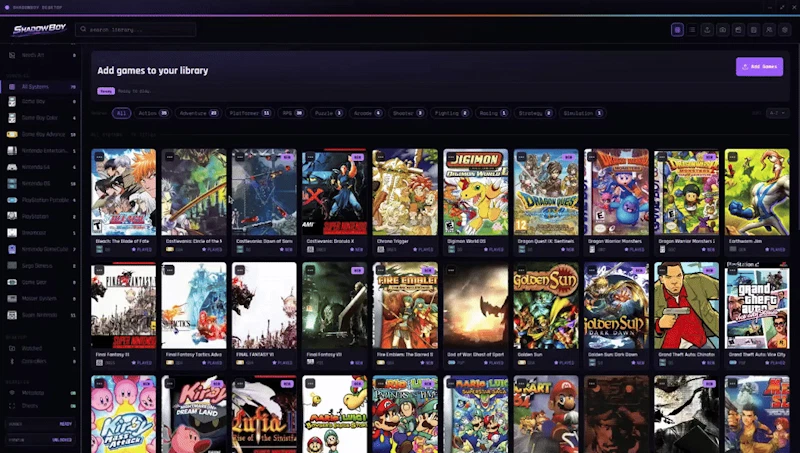Open the users icon in top toolbar
Screen dimensions: 800x453
[x=769, y=30]
